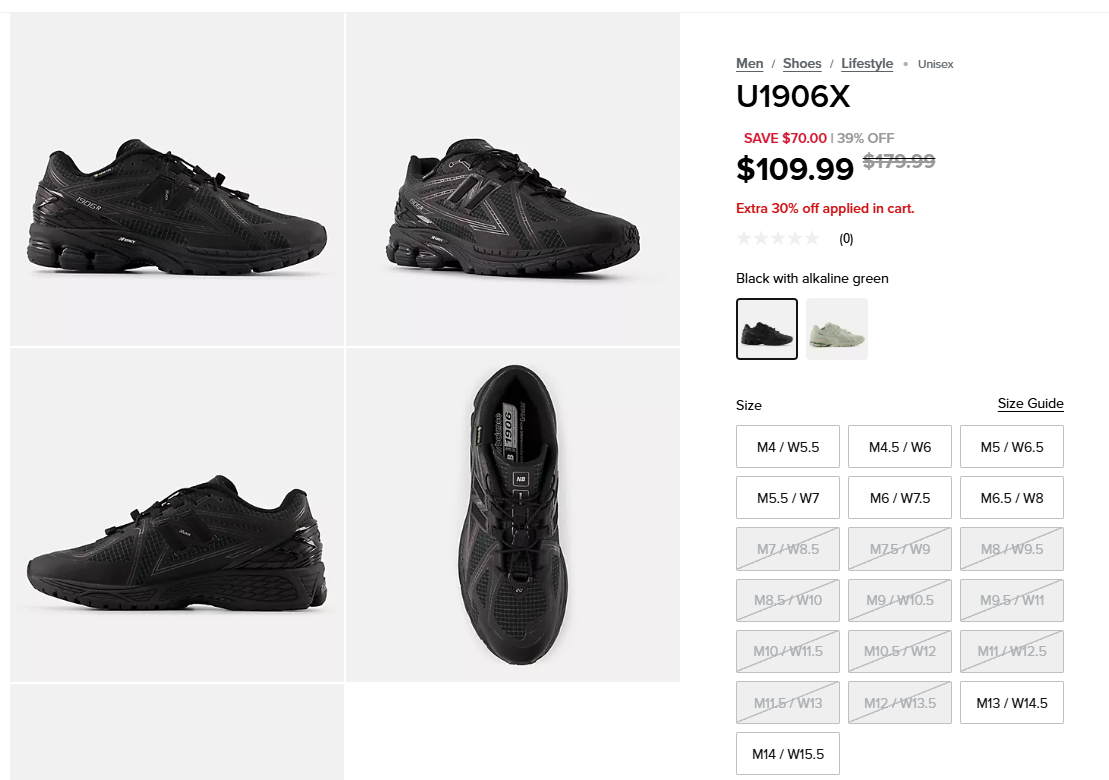Choose the alkaline green shoe swatch

coord(837,329)
